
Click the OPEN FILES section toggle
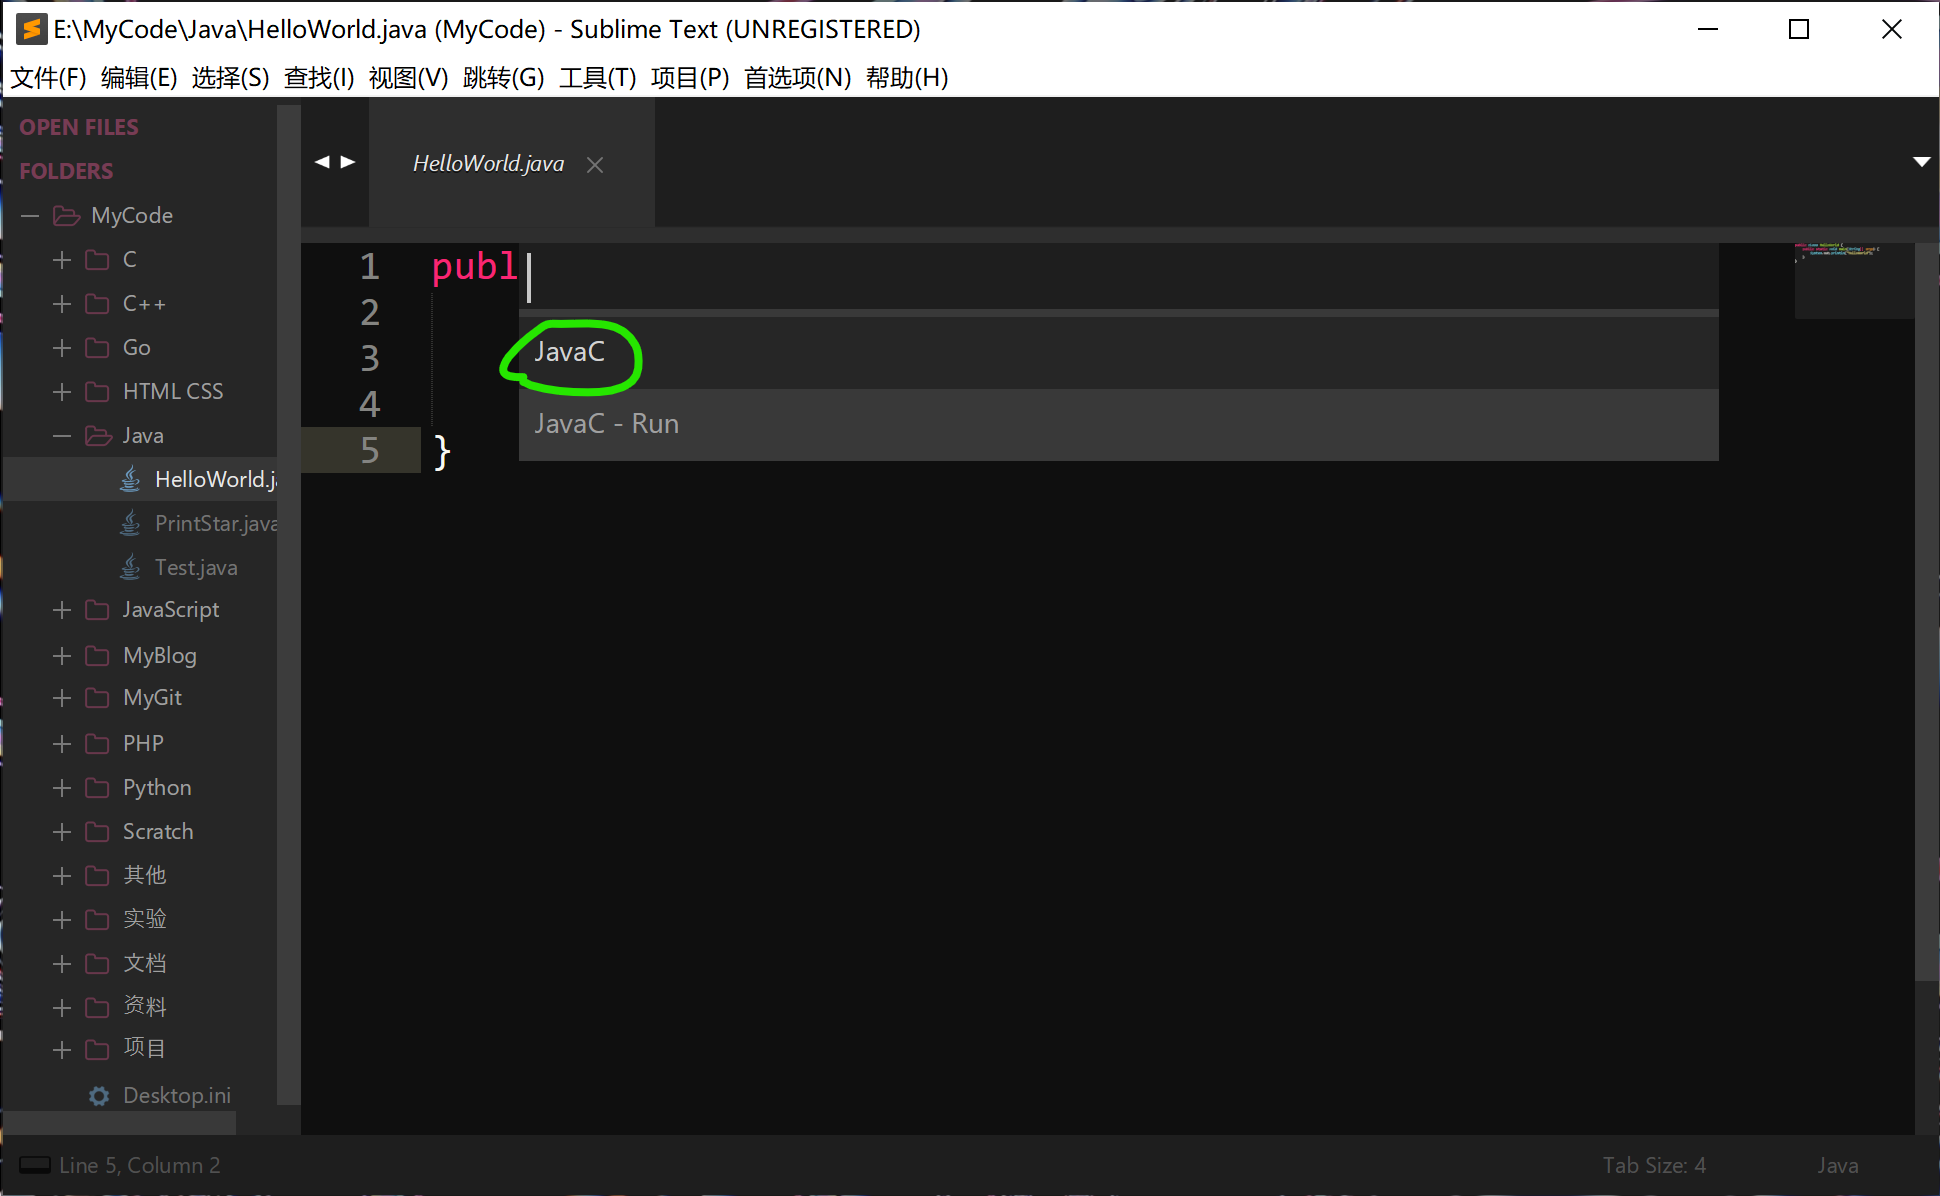click(78, 127)
